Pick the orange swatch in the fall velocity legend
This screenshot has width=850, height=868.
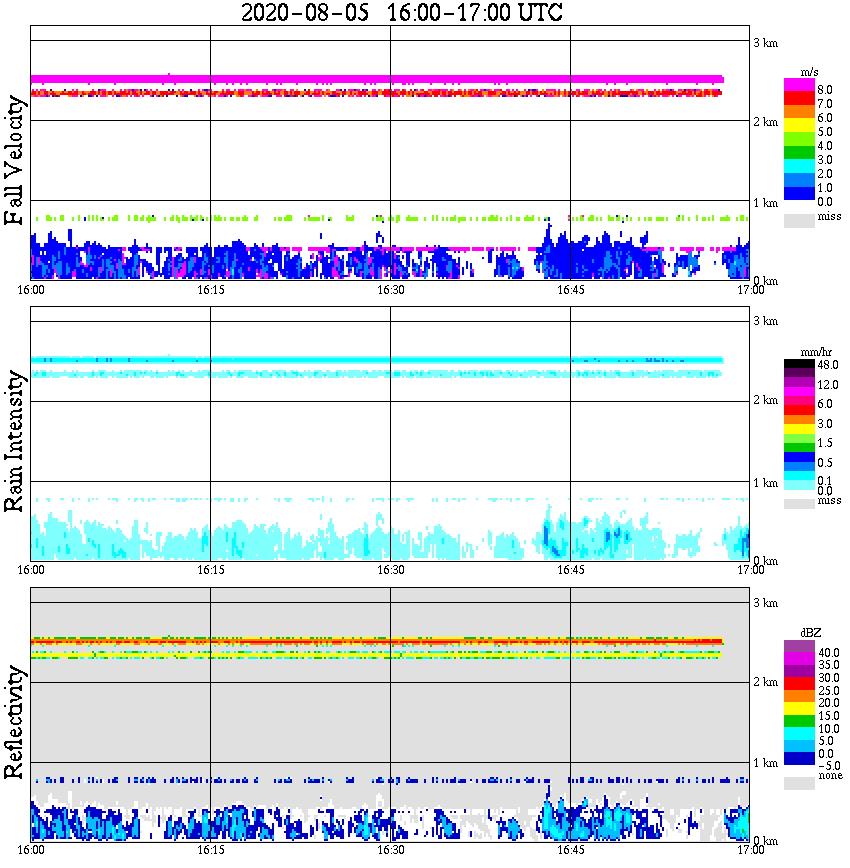point(799,112)
